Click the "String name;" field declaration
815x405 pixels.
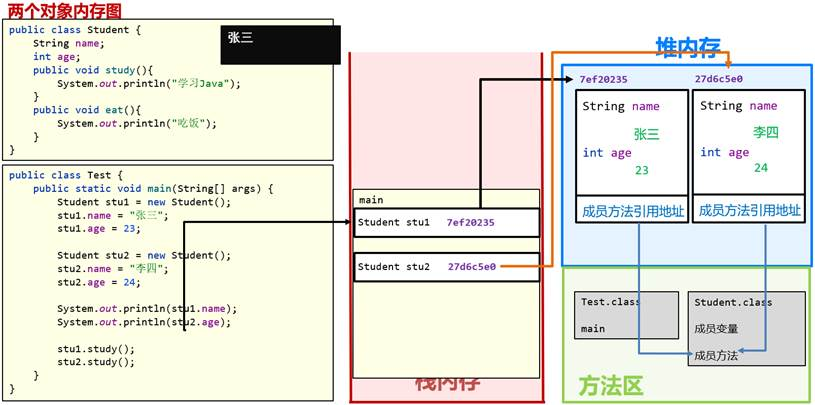pos(69,44)
